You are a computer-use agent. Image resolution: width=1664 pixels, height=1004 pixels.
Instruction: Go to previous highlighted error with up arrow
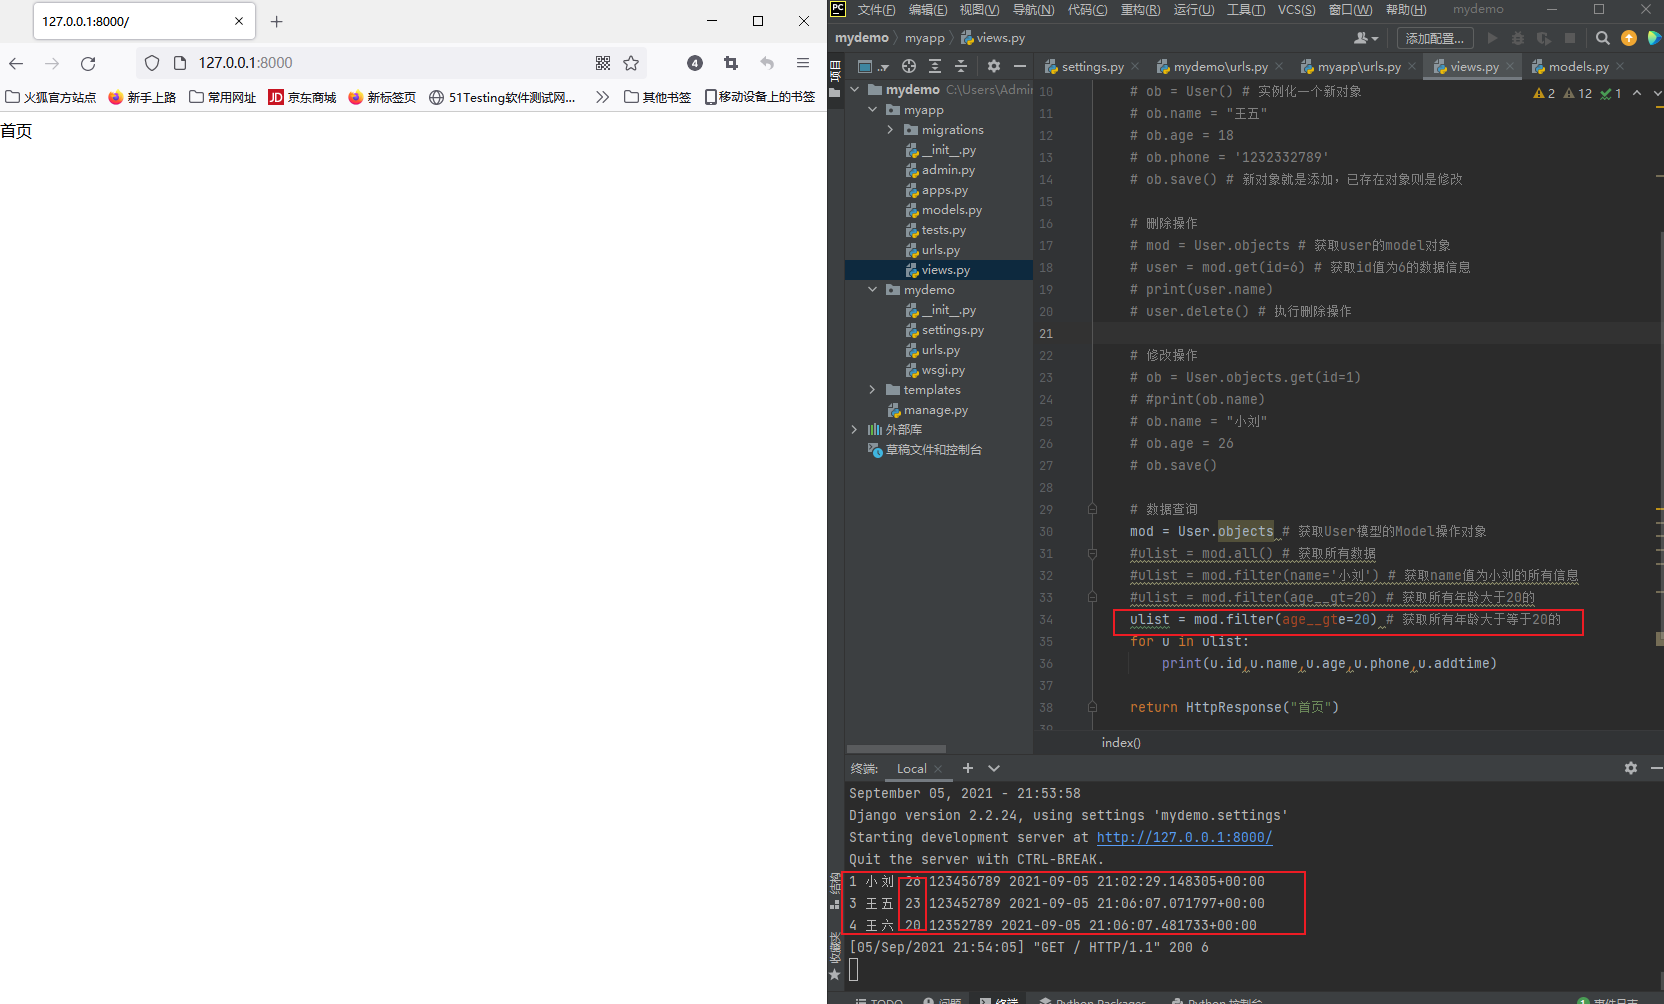[x=1637, y=93]
